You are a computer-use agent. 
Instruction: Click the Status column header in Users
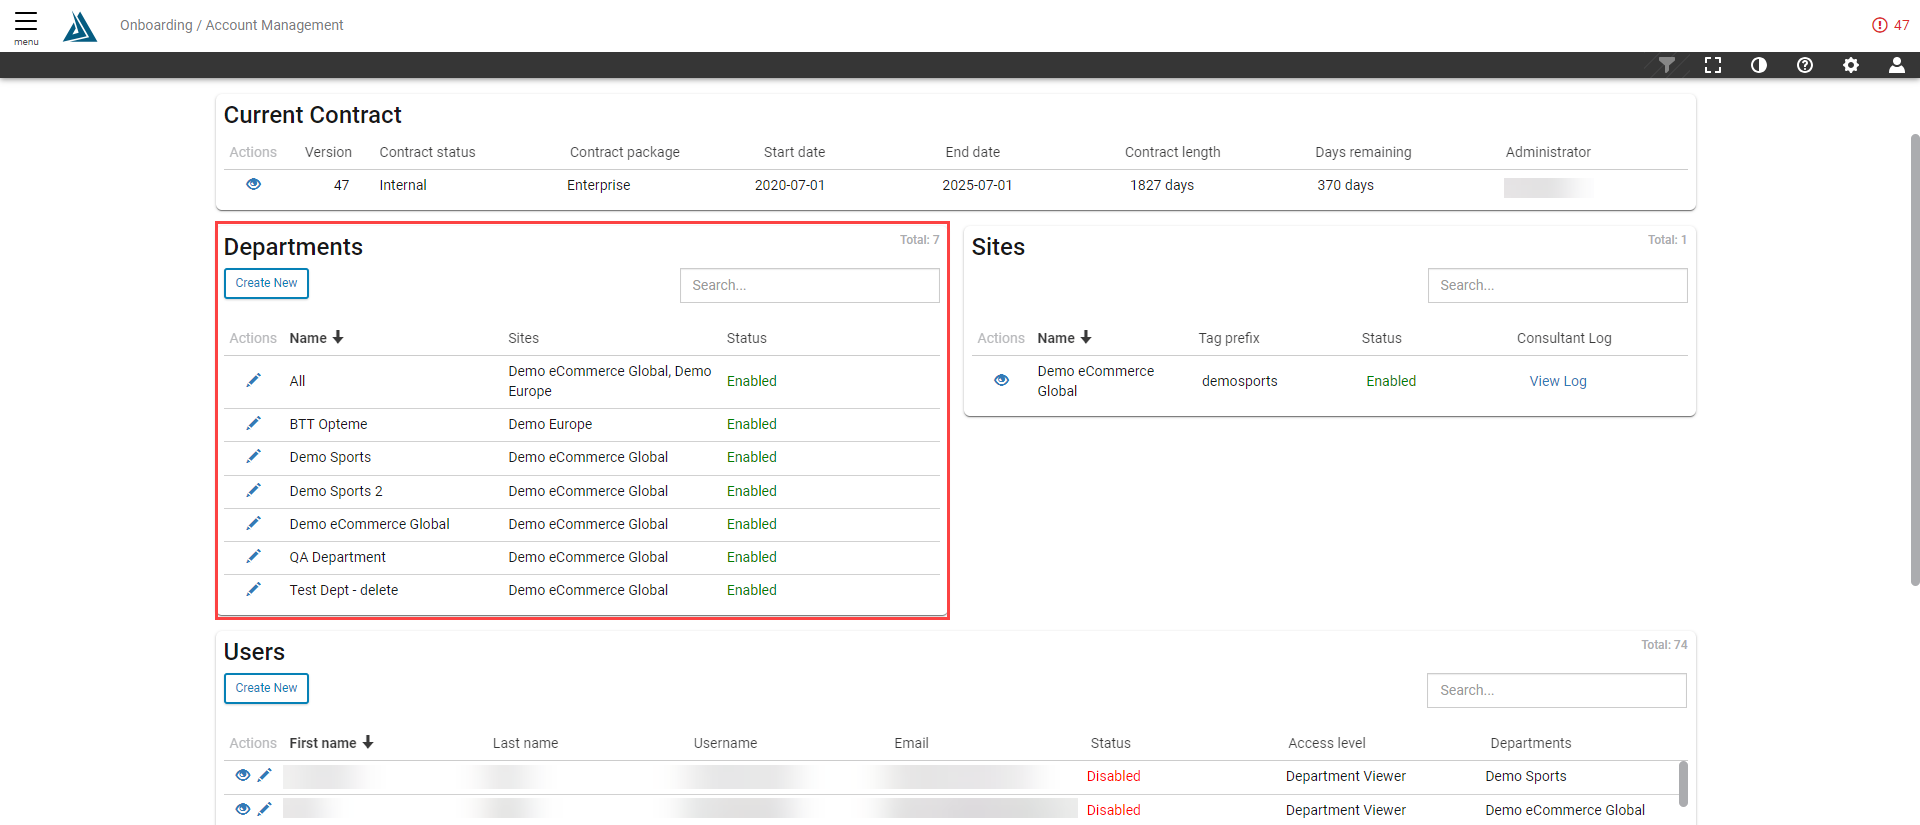pos(1110,743)
